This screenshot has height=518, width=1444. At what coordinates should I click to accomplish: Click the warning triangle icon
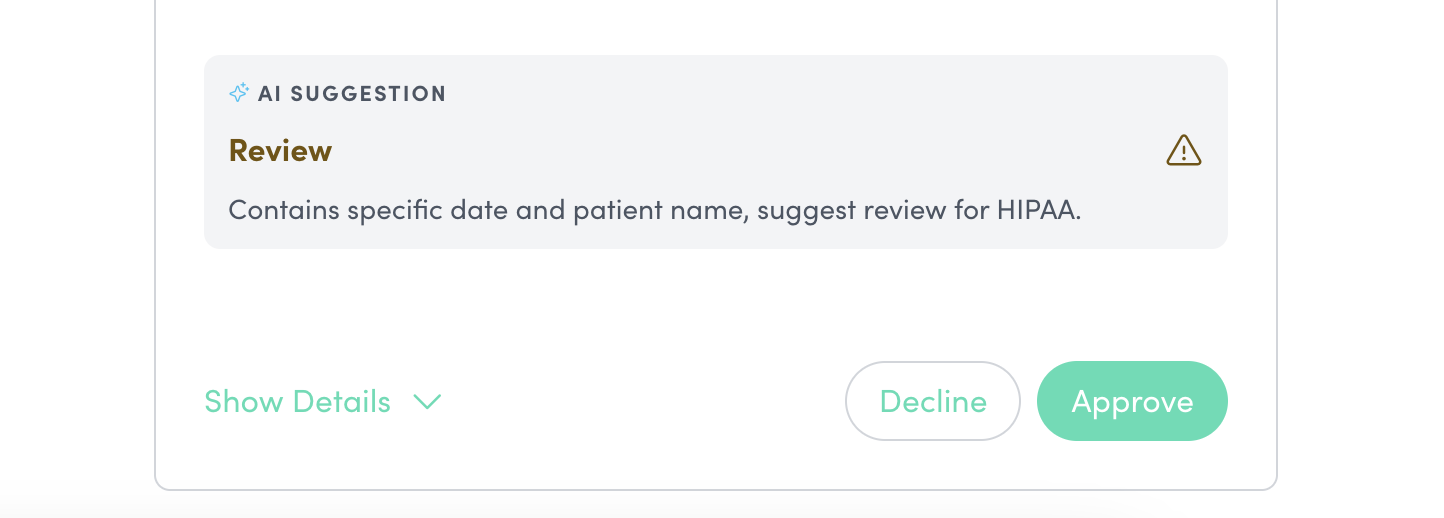click(1184, 151)
